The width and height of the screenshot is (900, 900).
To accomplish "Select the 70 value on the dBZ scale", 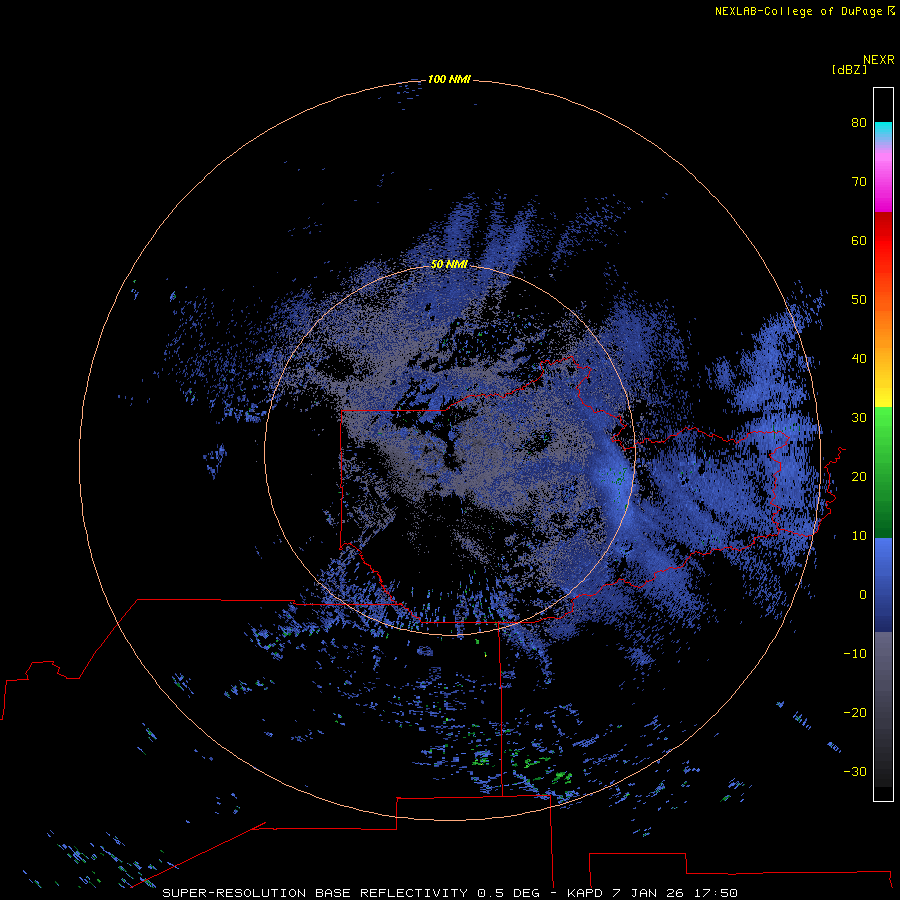I will pos(859,181).
